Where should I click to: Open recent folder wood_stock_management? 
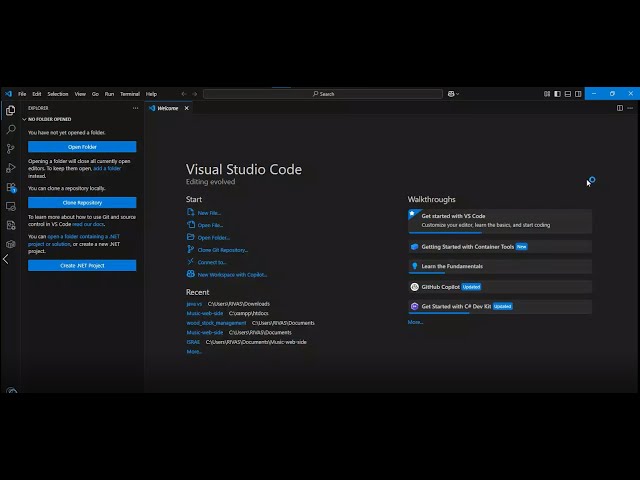(x=216, y=323)
